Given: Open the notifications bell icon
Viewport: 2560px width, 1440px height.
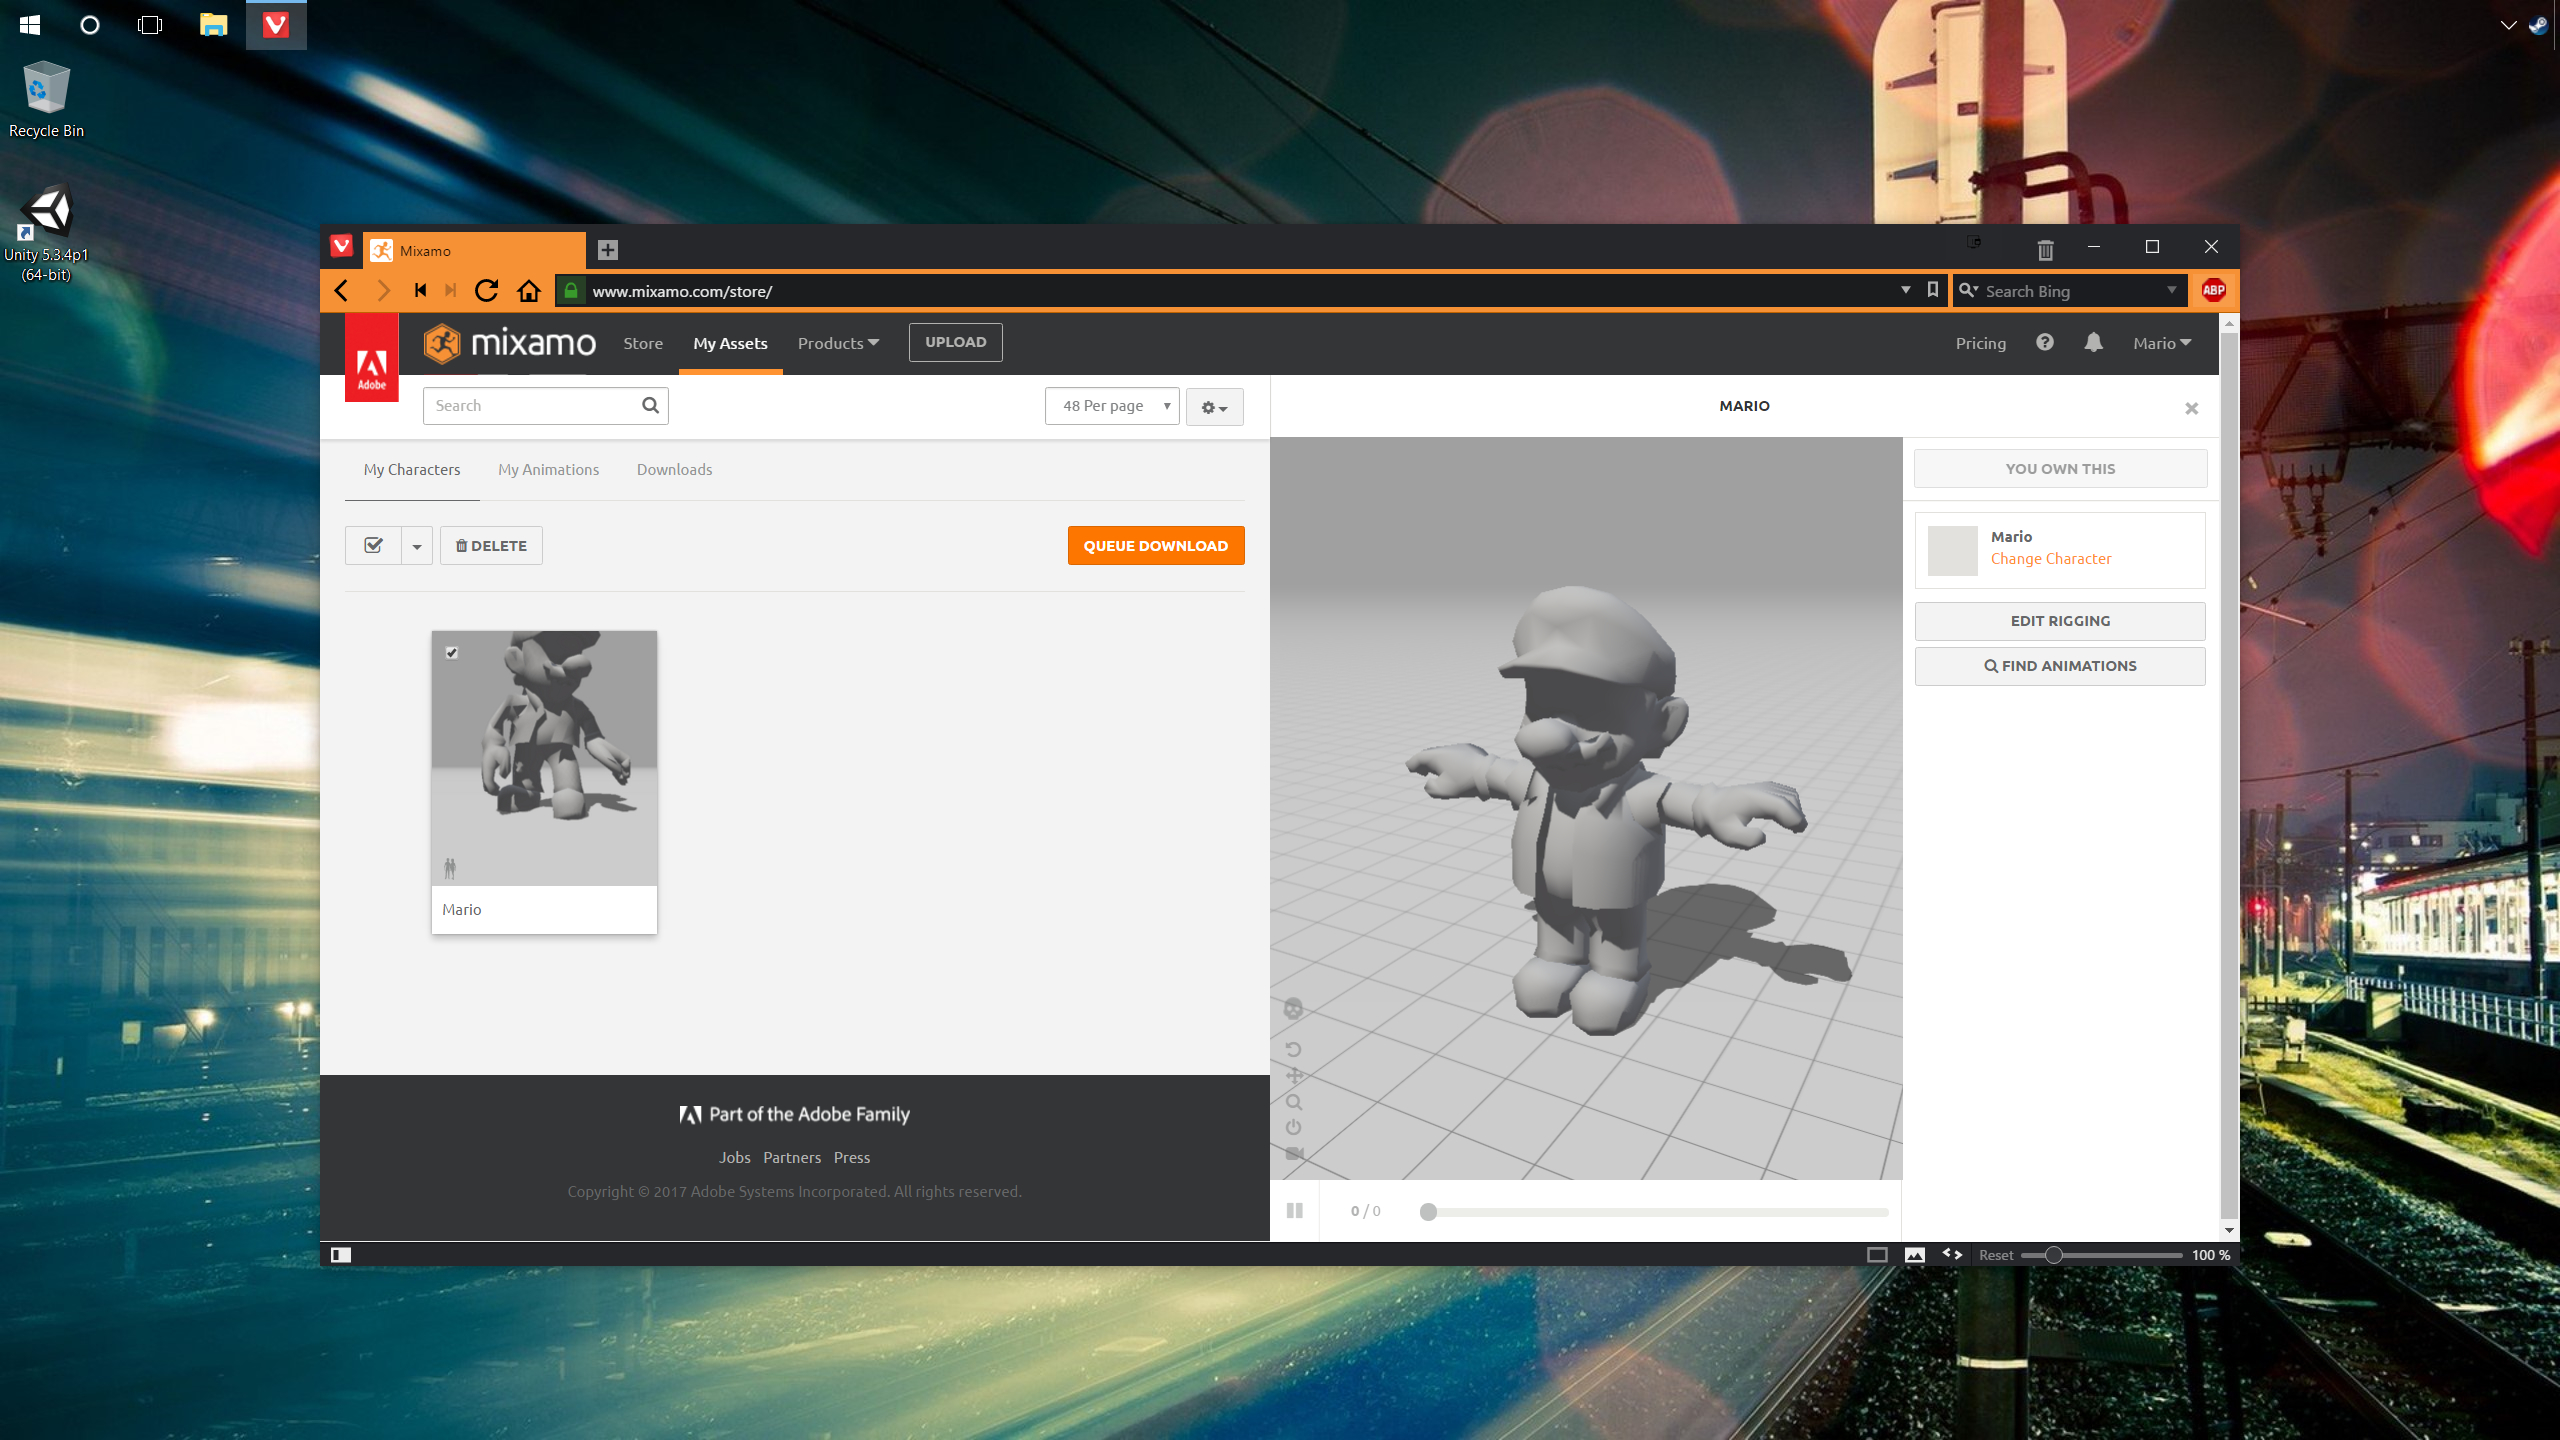Looking at the screenshot, I should pos(2093,343).
